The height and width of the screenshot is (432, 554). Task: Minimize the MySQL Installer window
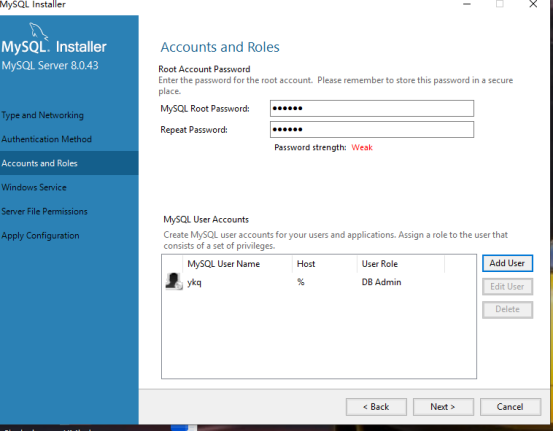tap(467, 4)
